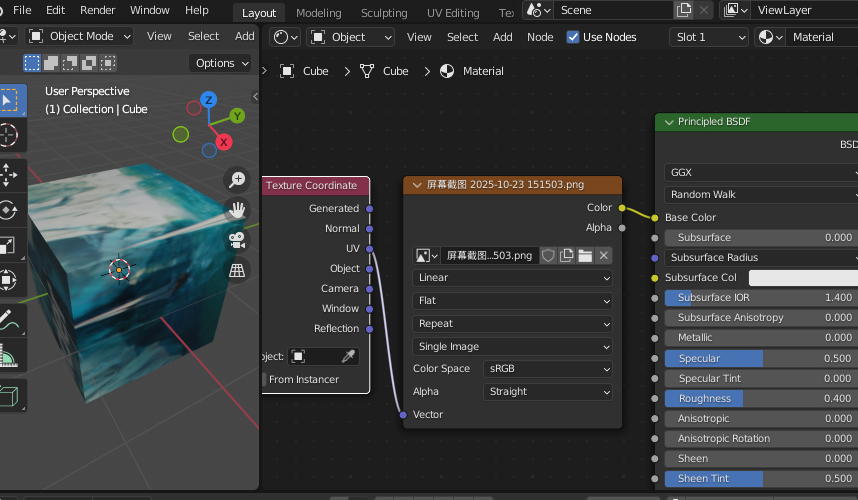Unlink the image with the X icon
Image resolution: width=858 pixels, height=500 pixels.
(x=604, y=255)
